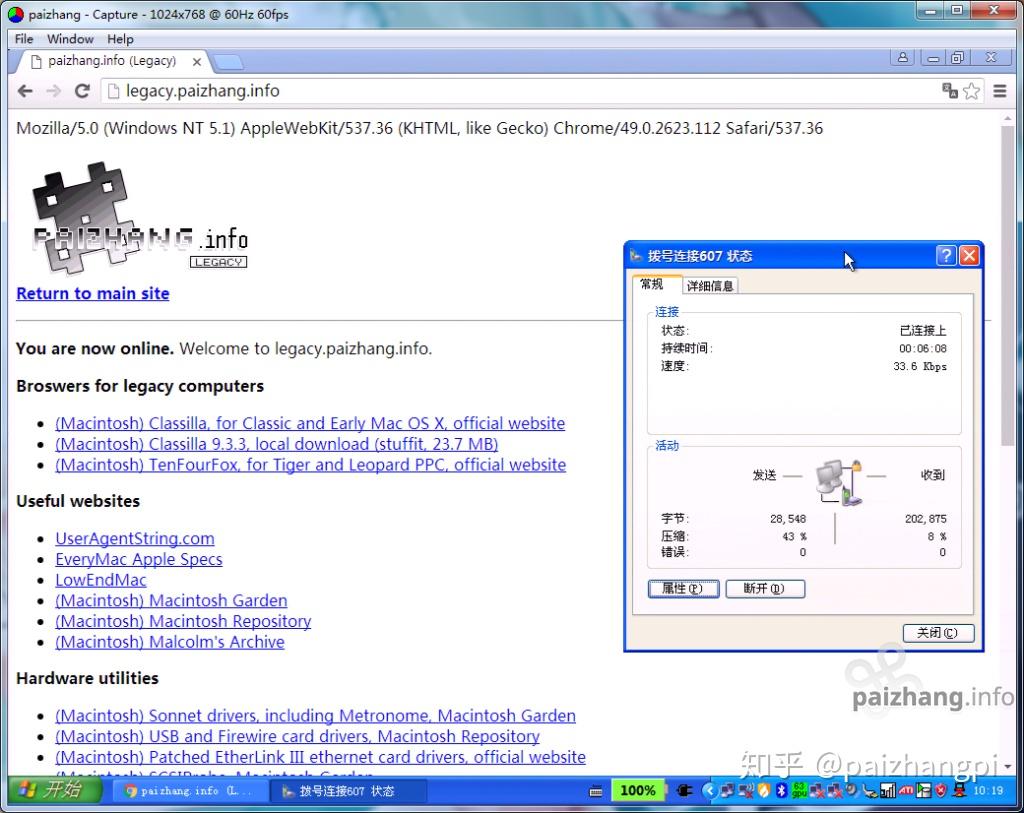Go back using the browser back arrow

pos(25,91)
